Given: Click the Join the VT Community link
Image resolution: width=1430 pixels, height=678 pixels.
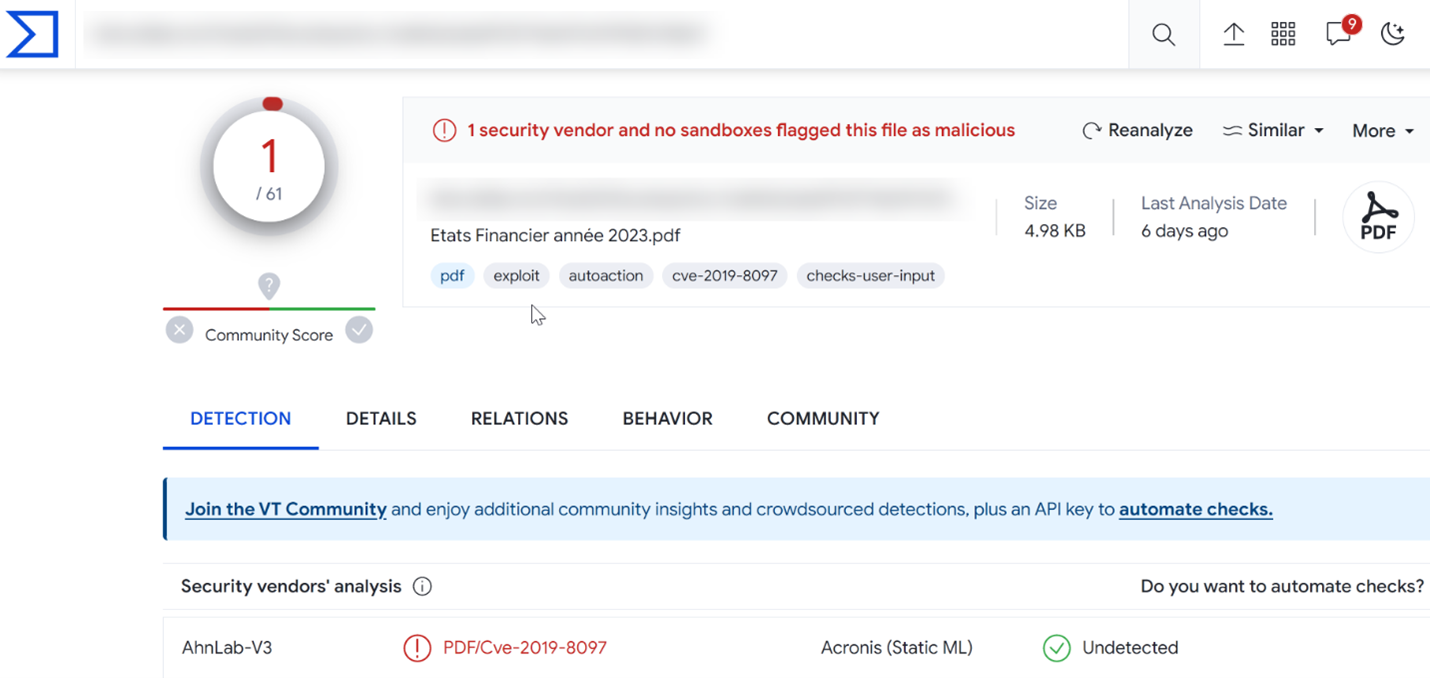Looking at the screenshot, I should pyautogui.click(x=285, y=509).
